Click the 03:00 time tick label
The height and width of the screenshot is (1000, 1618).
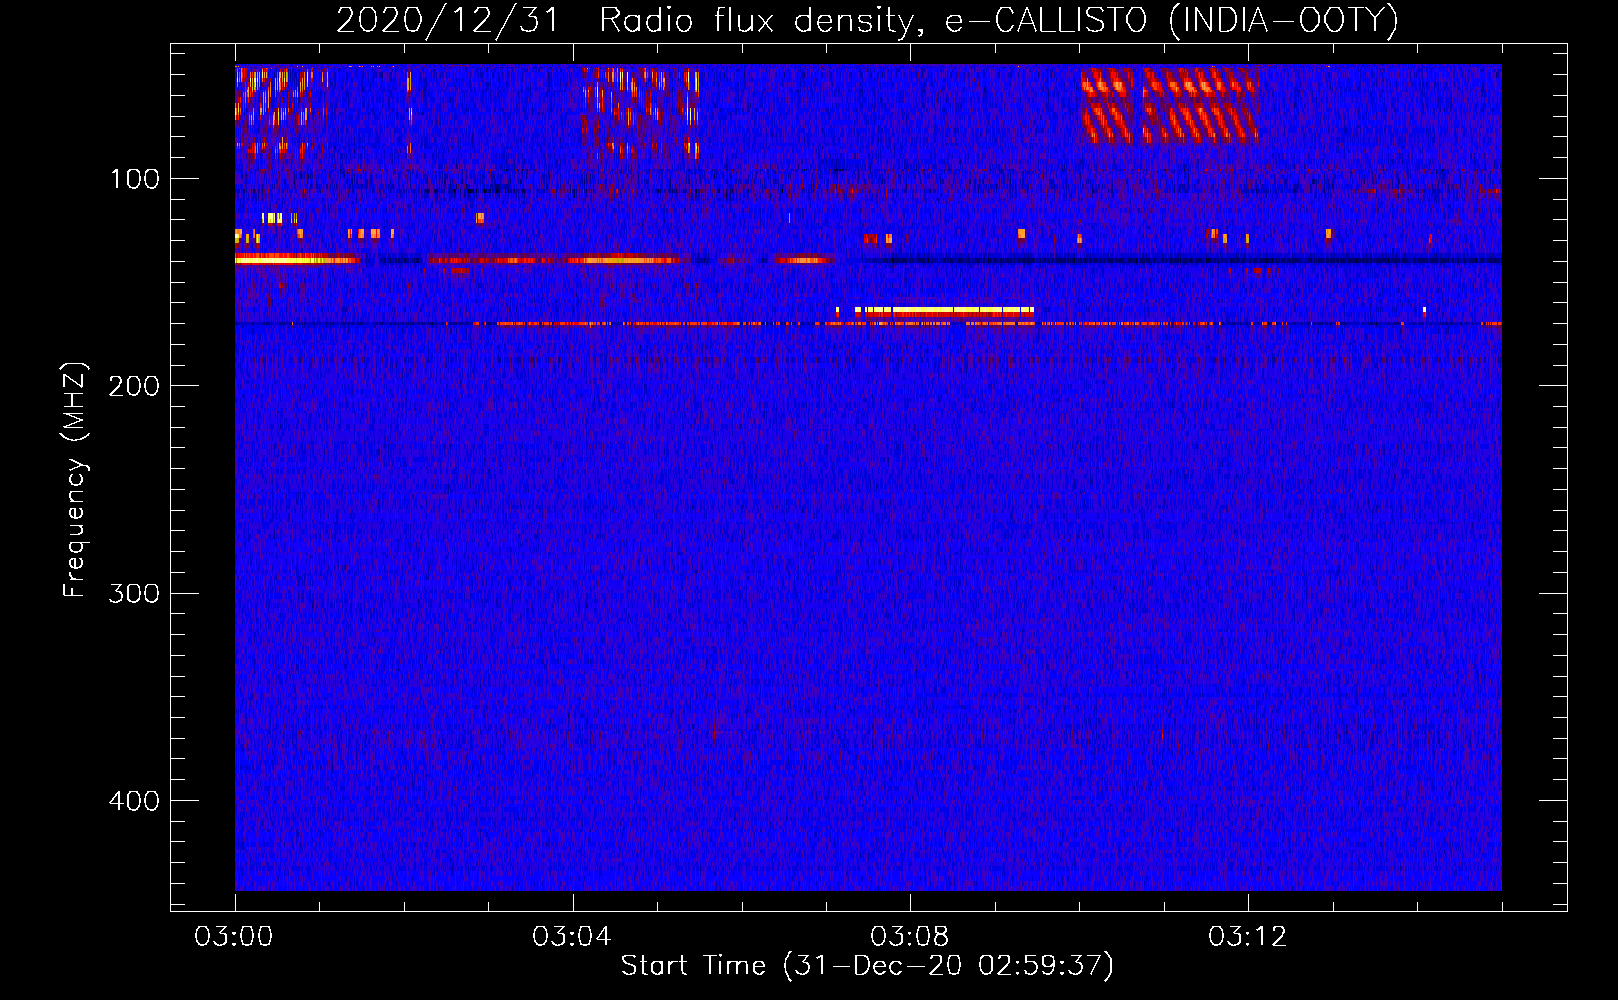234,937
